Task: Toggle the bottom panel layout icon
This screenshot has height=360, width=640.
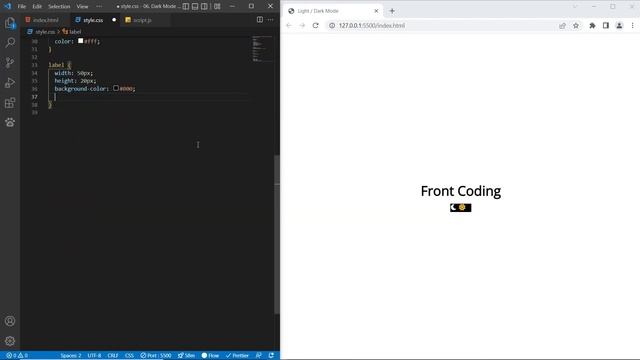Action: tap(195, 6)
